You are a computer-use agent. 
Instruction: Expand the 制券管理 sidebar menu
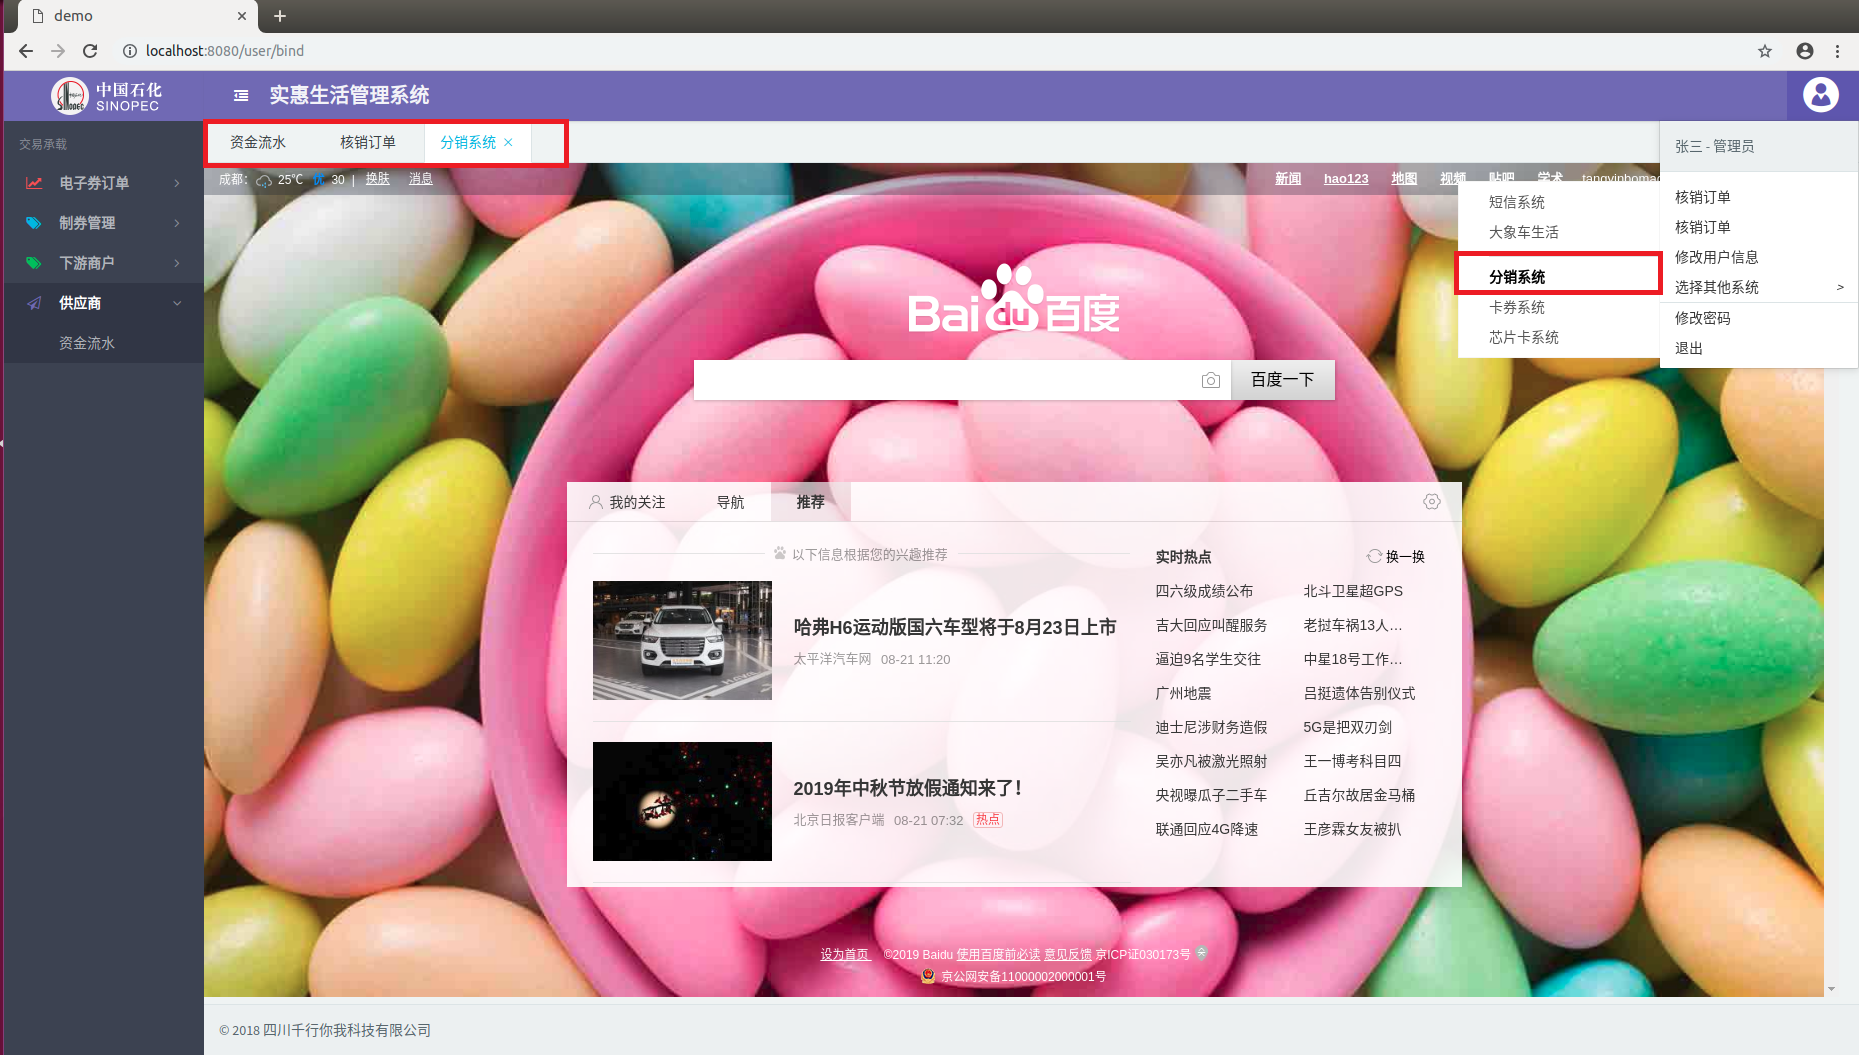point(177,223)
